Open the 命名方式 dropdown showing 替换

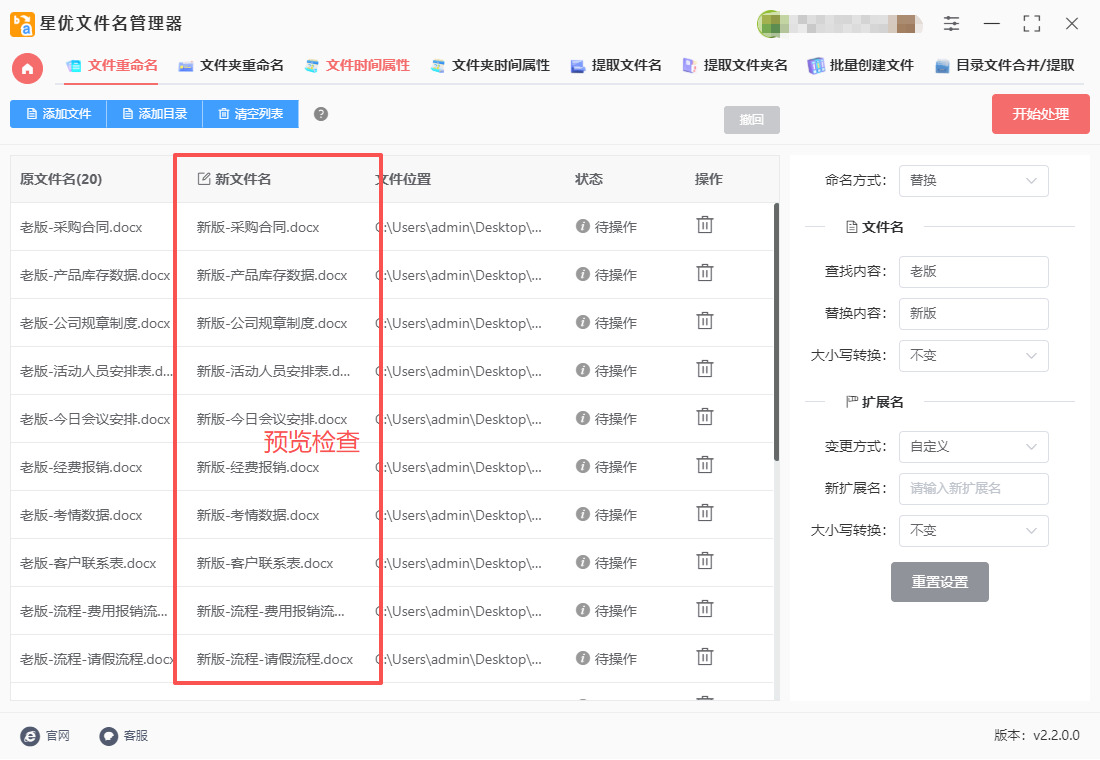coord(974,181)
